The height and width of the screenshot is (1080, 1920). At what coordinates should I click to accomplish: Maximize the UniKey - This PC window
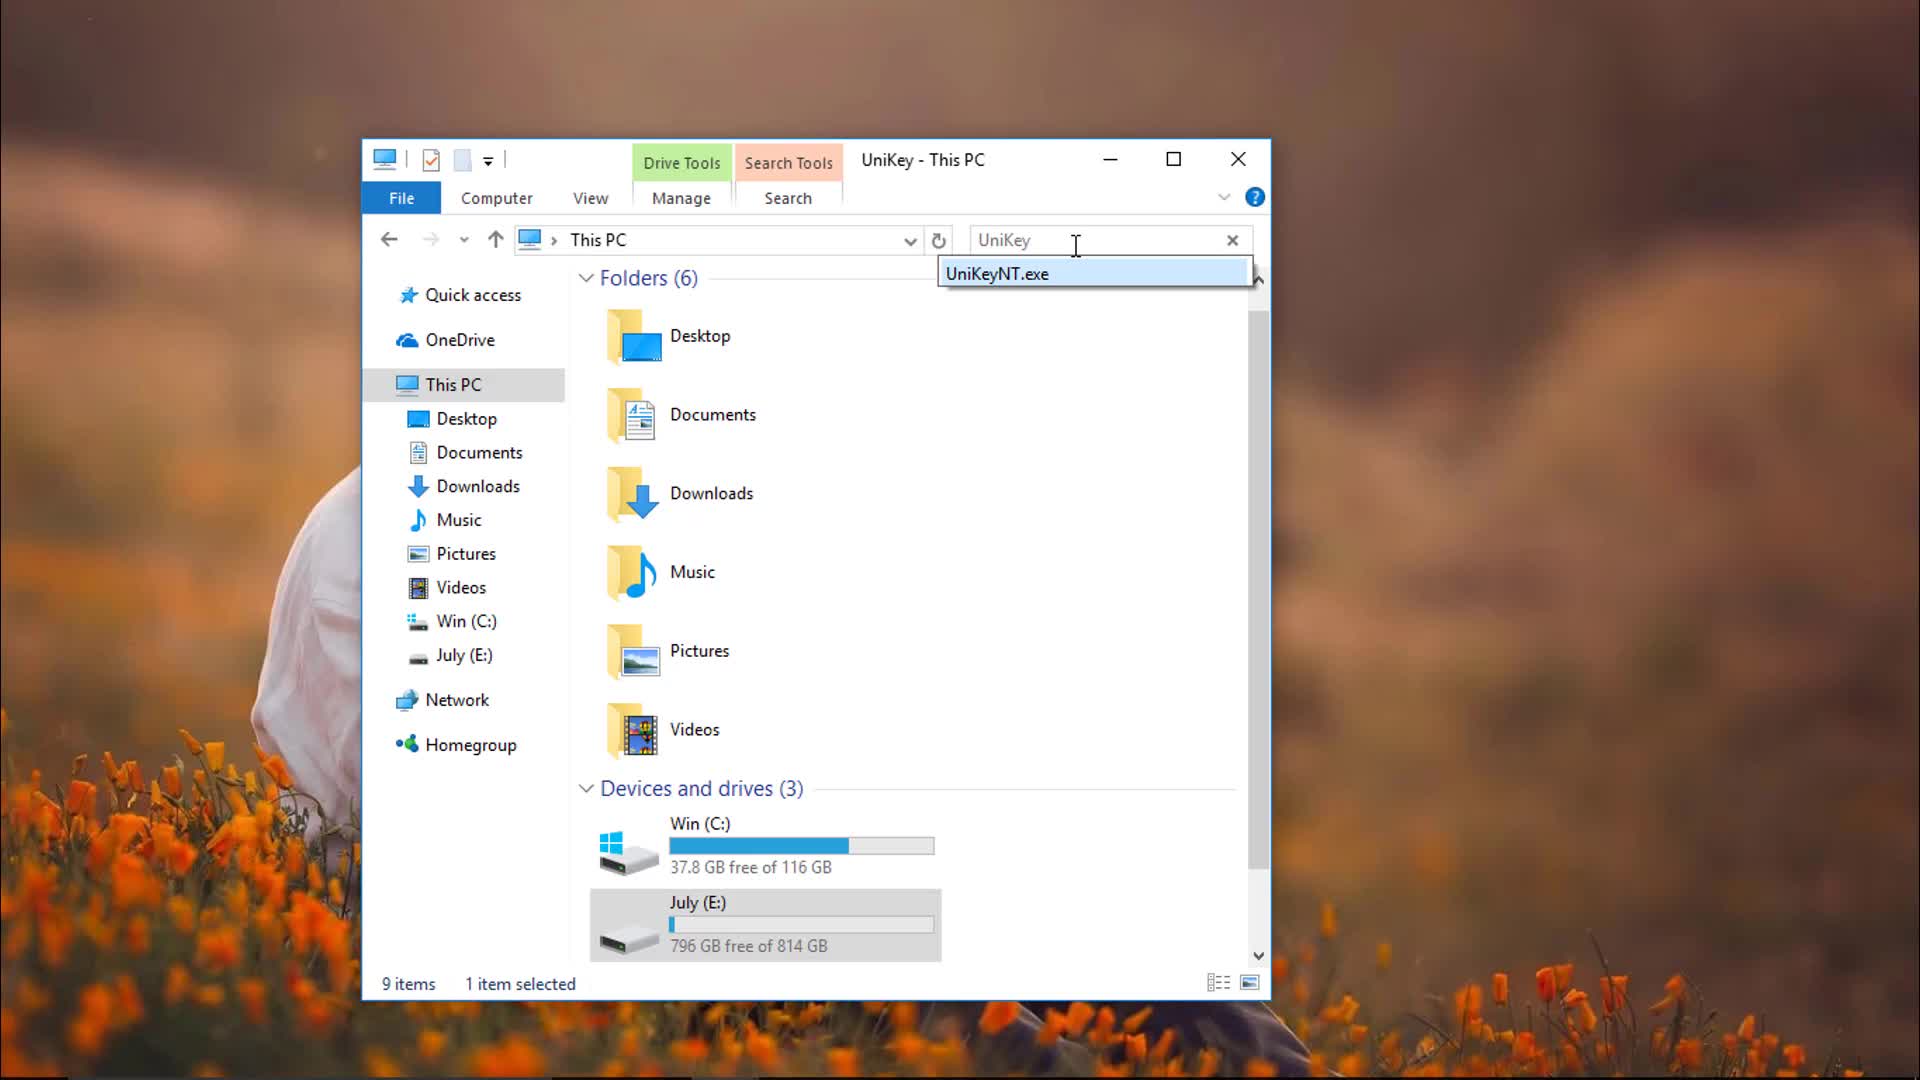tap(1174, 160)
